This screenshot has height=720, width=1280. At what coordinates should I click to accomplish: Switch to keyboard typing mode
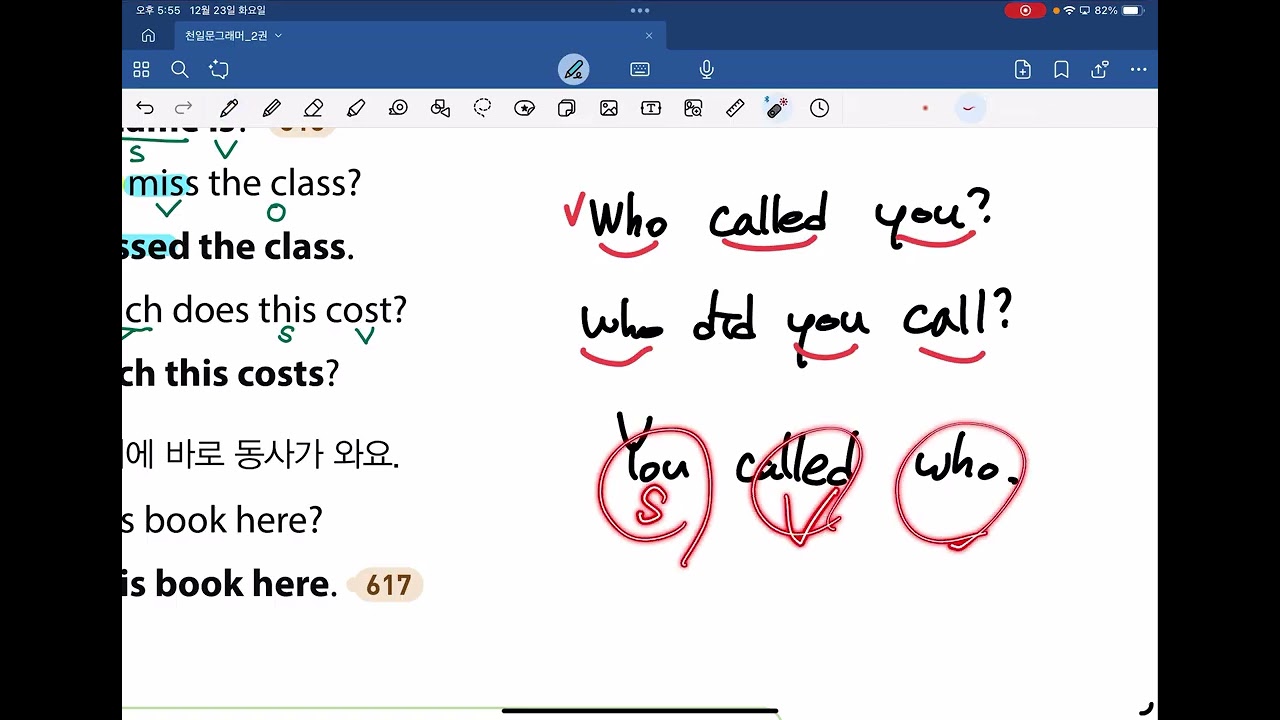[x=640, y=70]
